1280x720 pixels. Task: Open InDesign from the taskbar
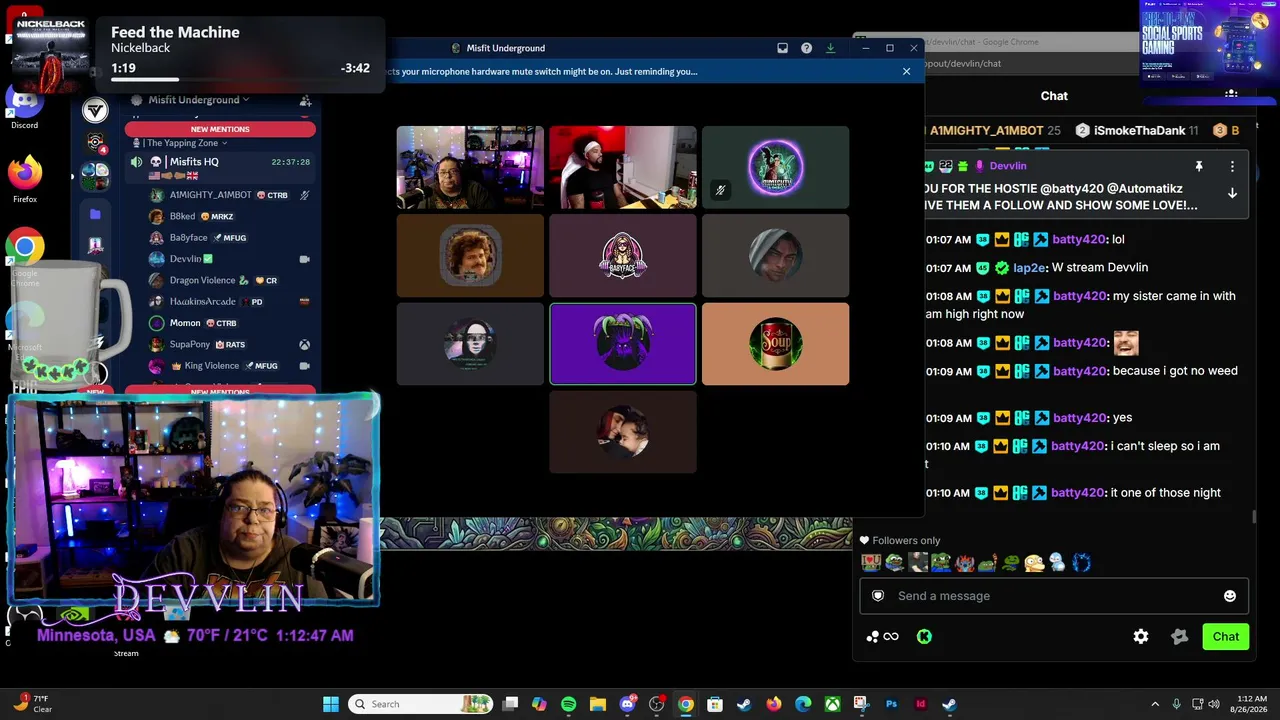(920, 704)
